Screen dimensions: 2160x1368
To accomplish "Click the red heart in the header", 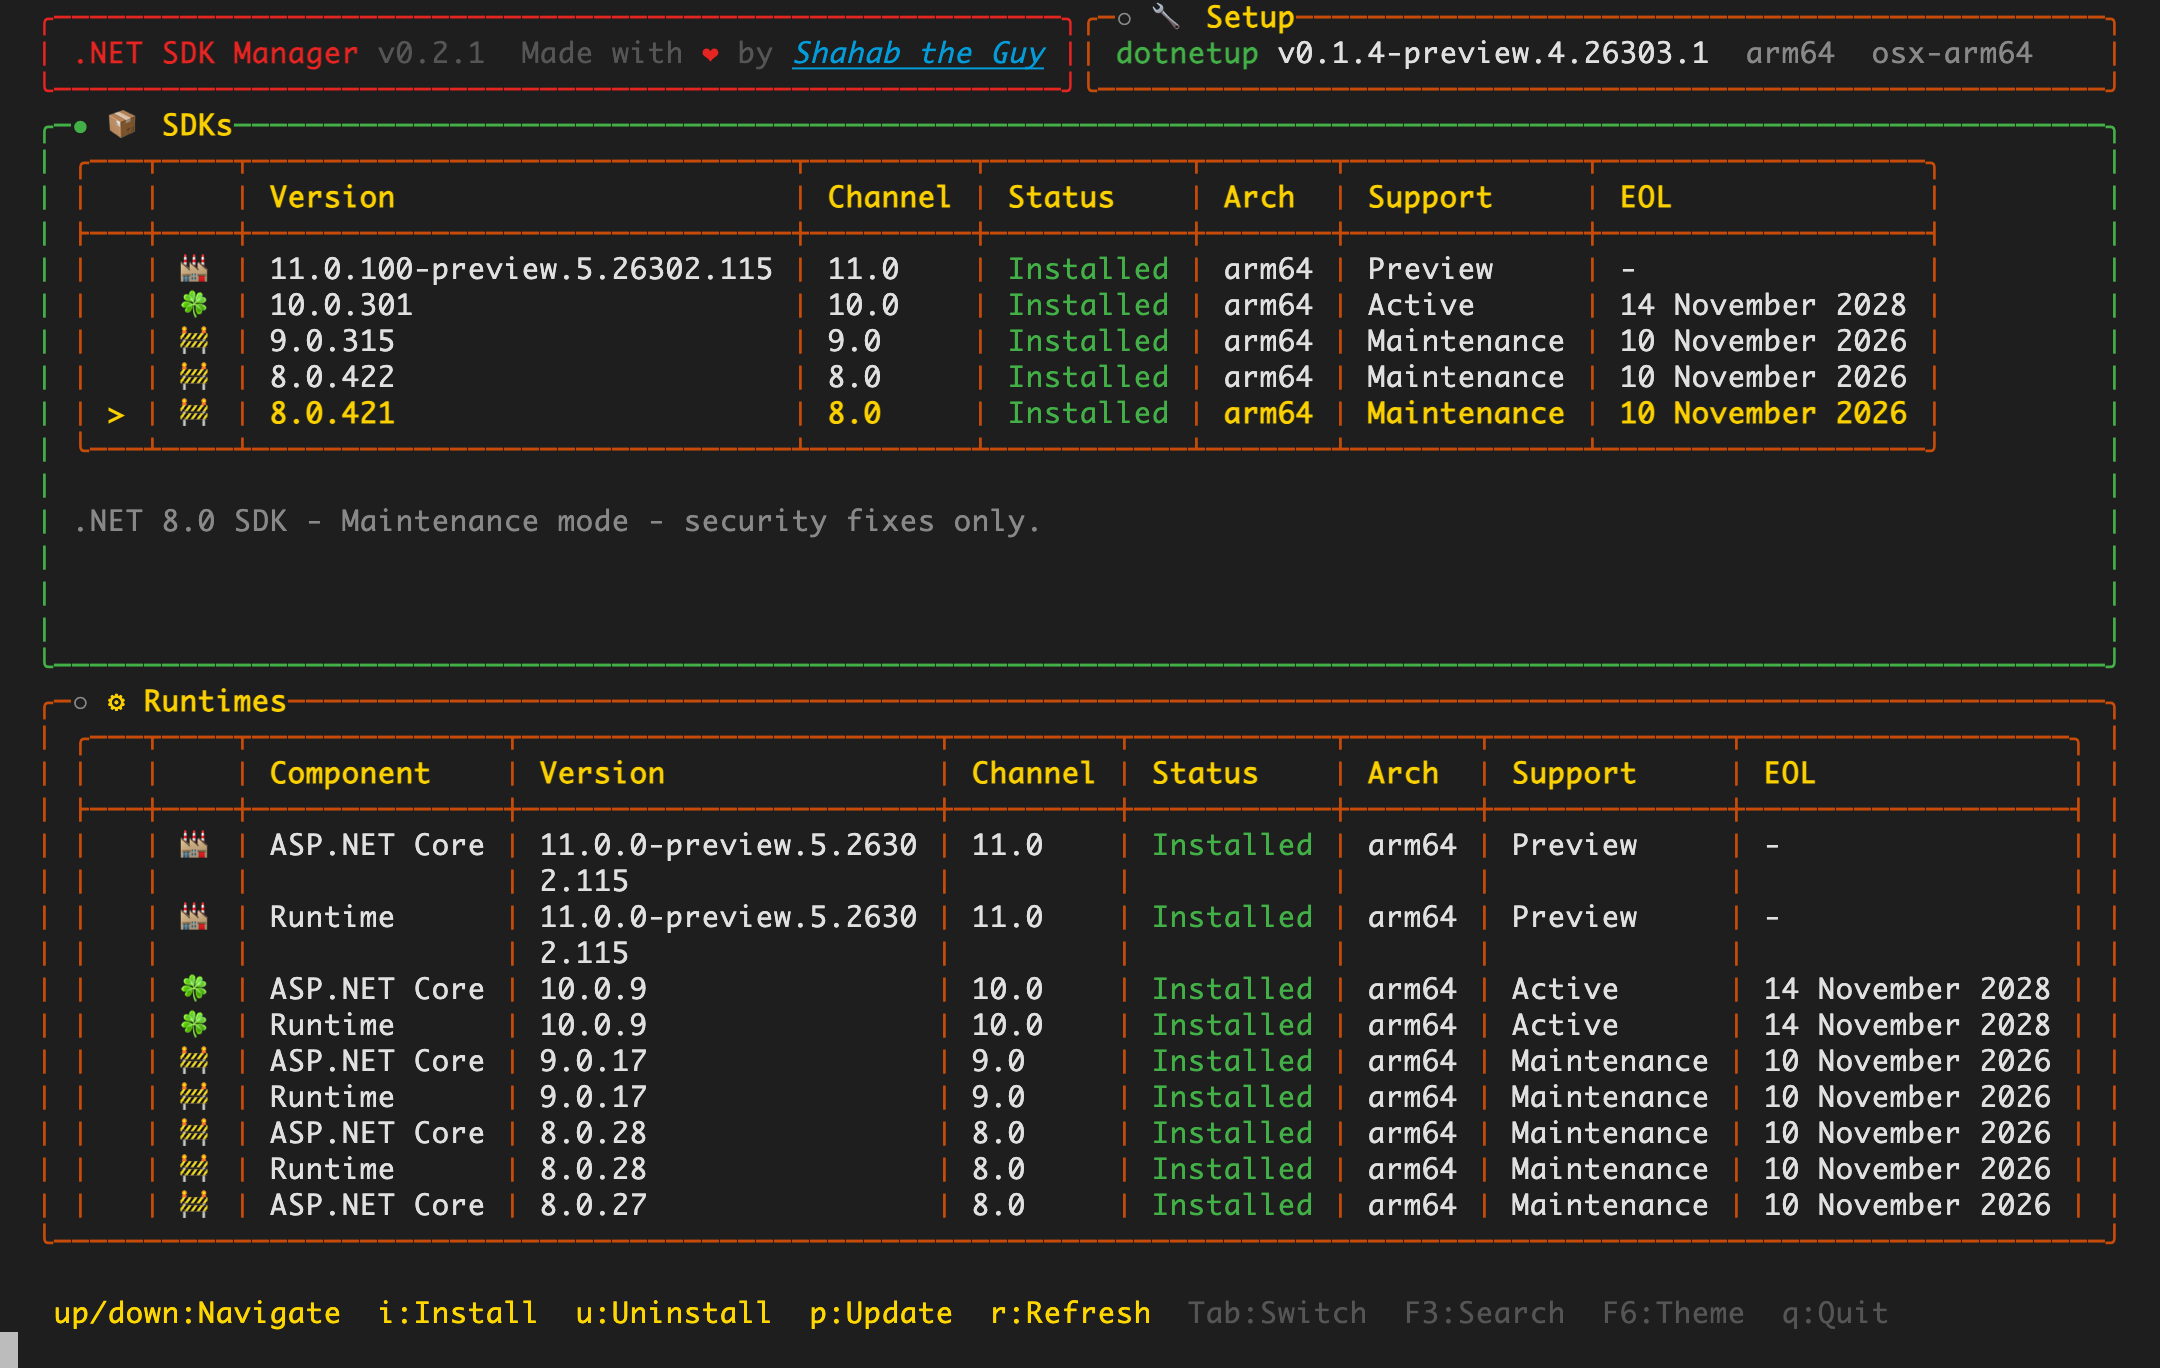I will click(x=710, y=54).
